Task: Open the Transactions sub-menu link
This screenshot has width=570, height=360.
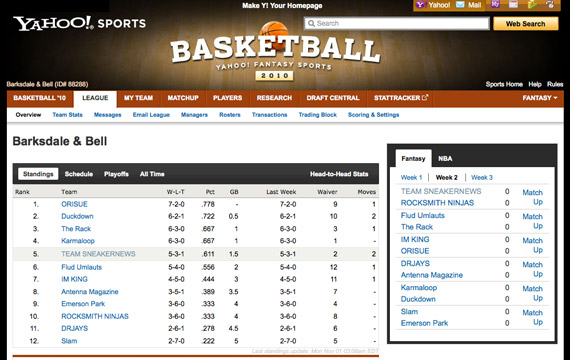Action: (x=269, y=115)
